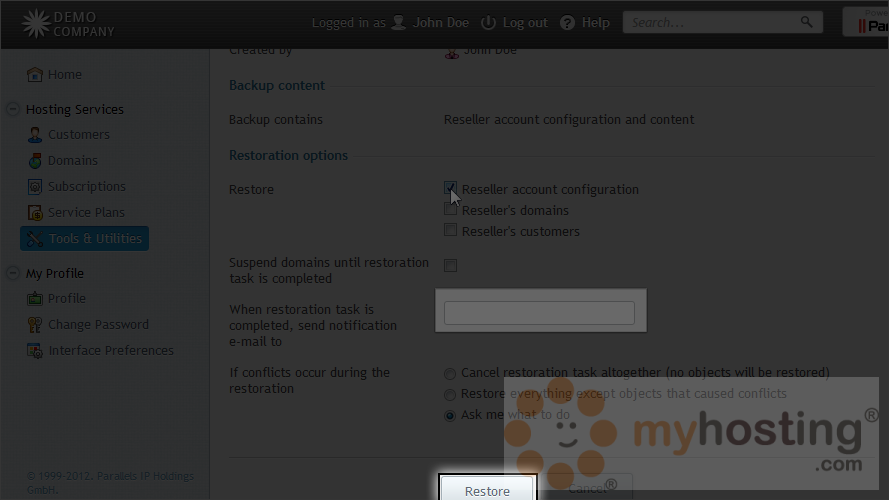Open Tools & Utilities in the sidebar

click(x=84, y=239)
